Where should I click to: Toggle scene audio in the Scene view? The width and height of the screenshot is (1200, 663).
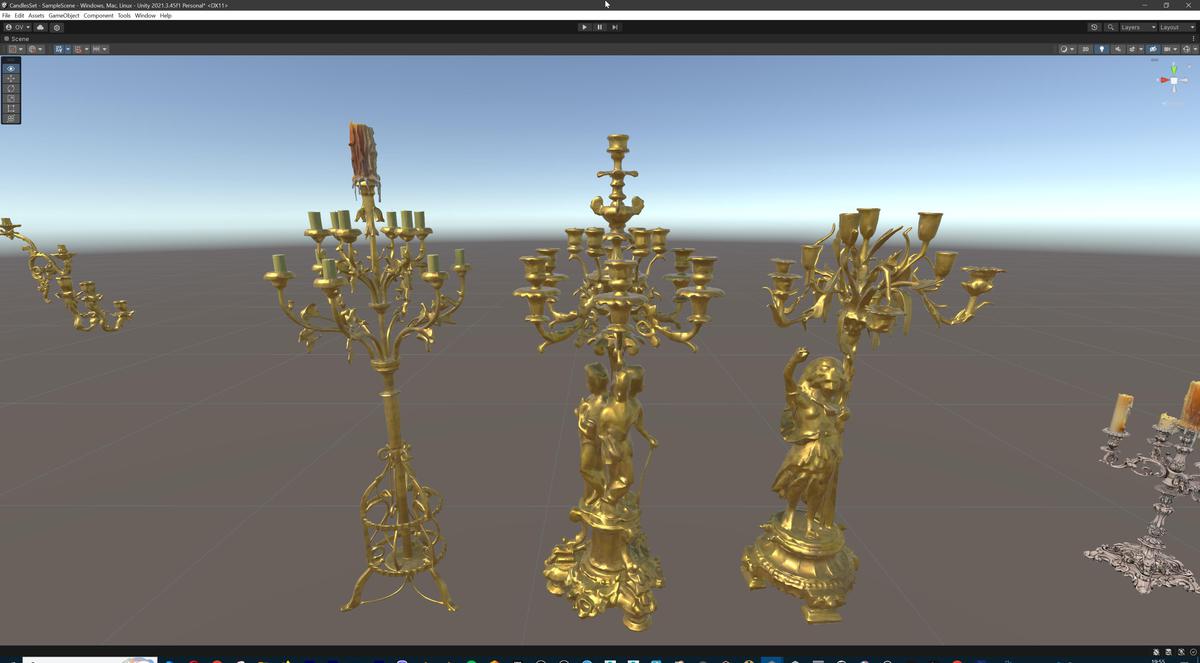click(x=1119, y=49)
